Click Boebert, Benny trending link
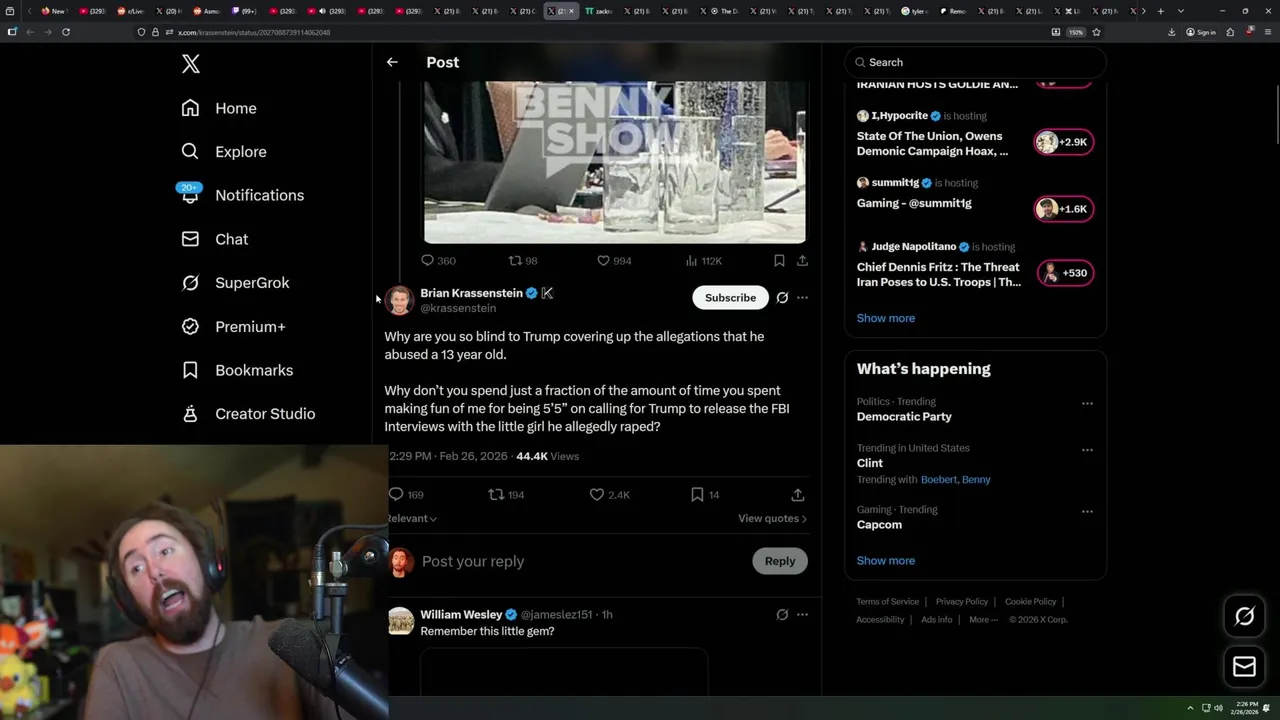Viewport: 1280px width, 720px height. click(955, 479)
